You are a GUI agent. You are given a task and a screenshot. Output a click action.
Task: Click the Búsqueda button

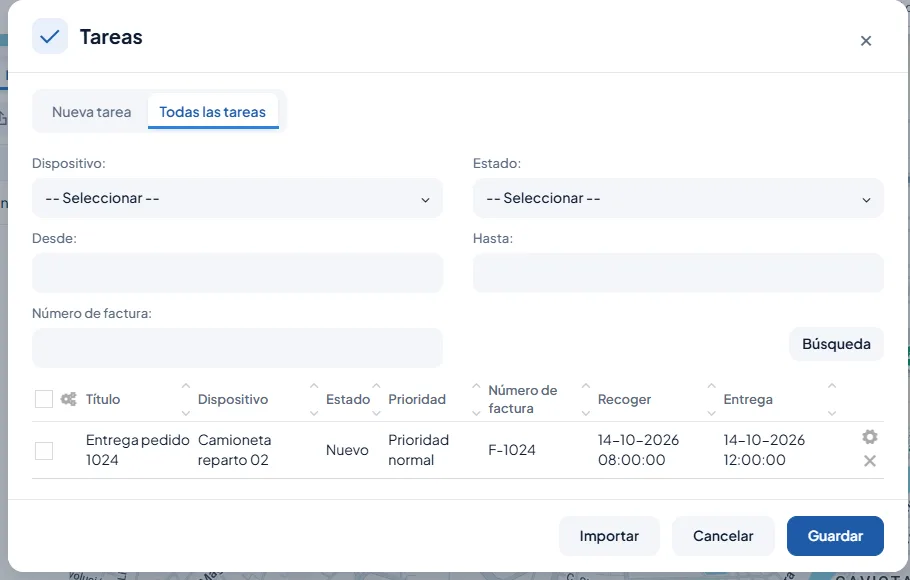tap(836, 344)
